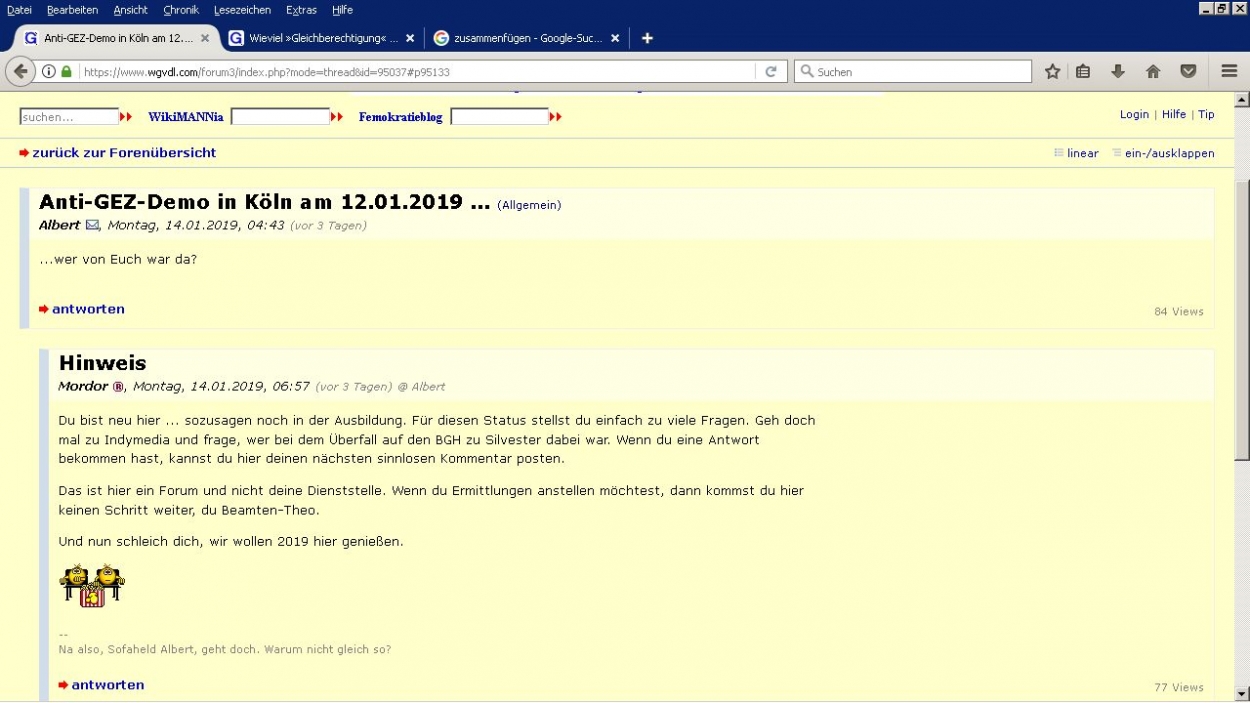Open the Pocket shield icon
Viewport: 1250px width, 703px height.
click(x=1188, y=72)
